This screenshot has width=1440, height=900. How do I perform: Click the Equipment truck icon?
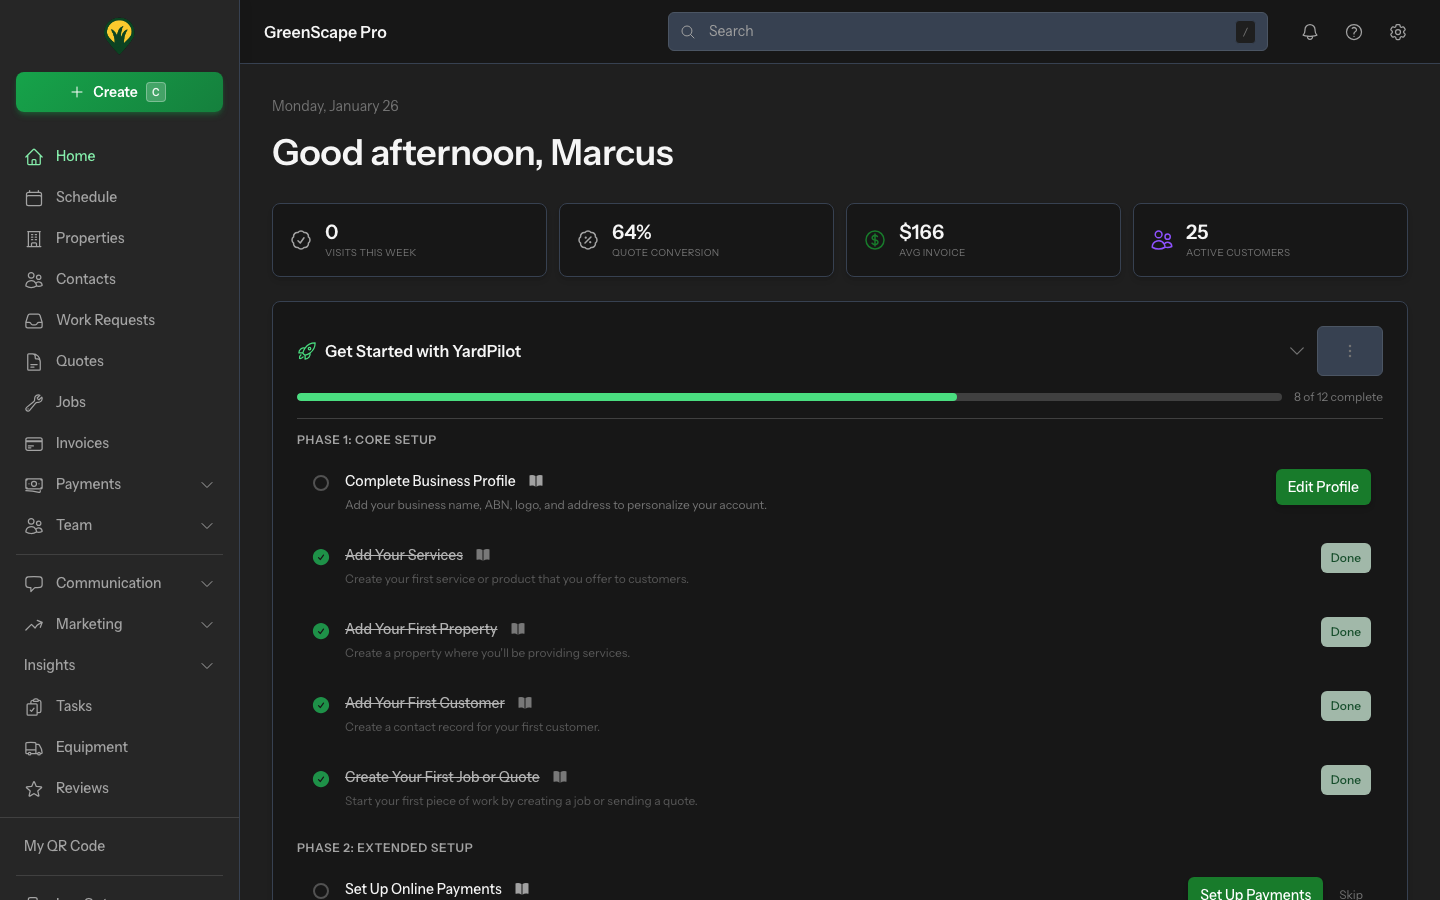[x=32, y=747]
